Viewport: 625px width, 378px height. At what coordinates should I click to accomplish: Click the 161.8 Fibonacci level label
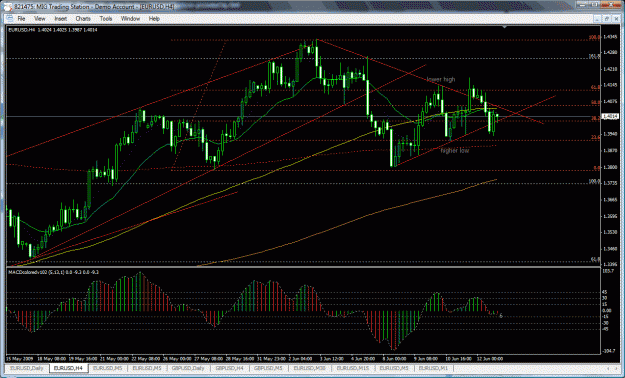point(595,56)
